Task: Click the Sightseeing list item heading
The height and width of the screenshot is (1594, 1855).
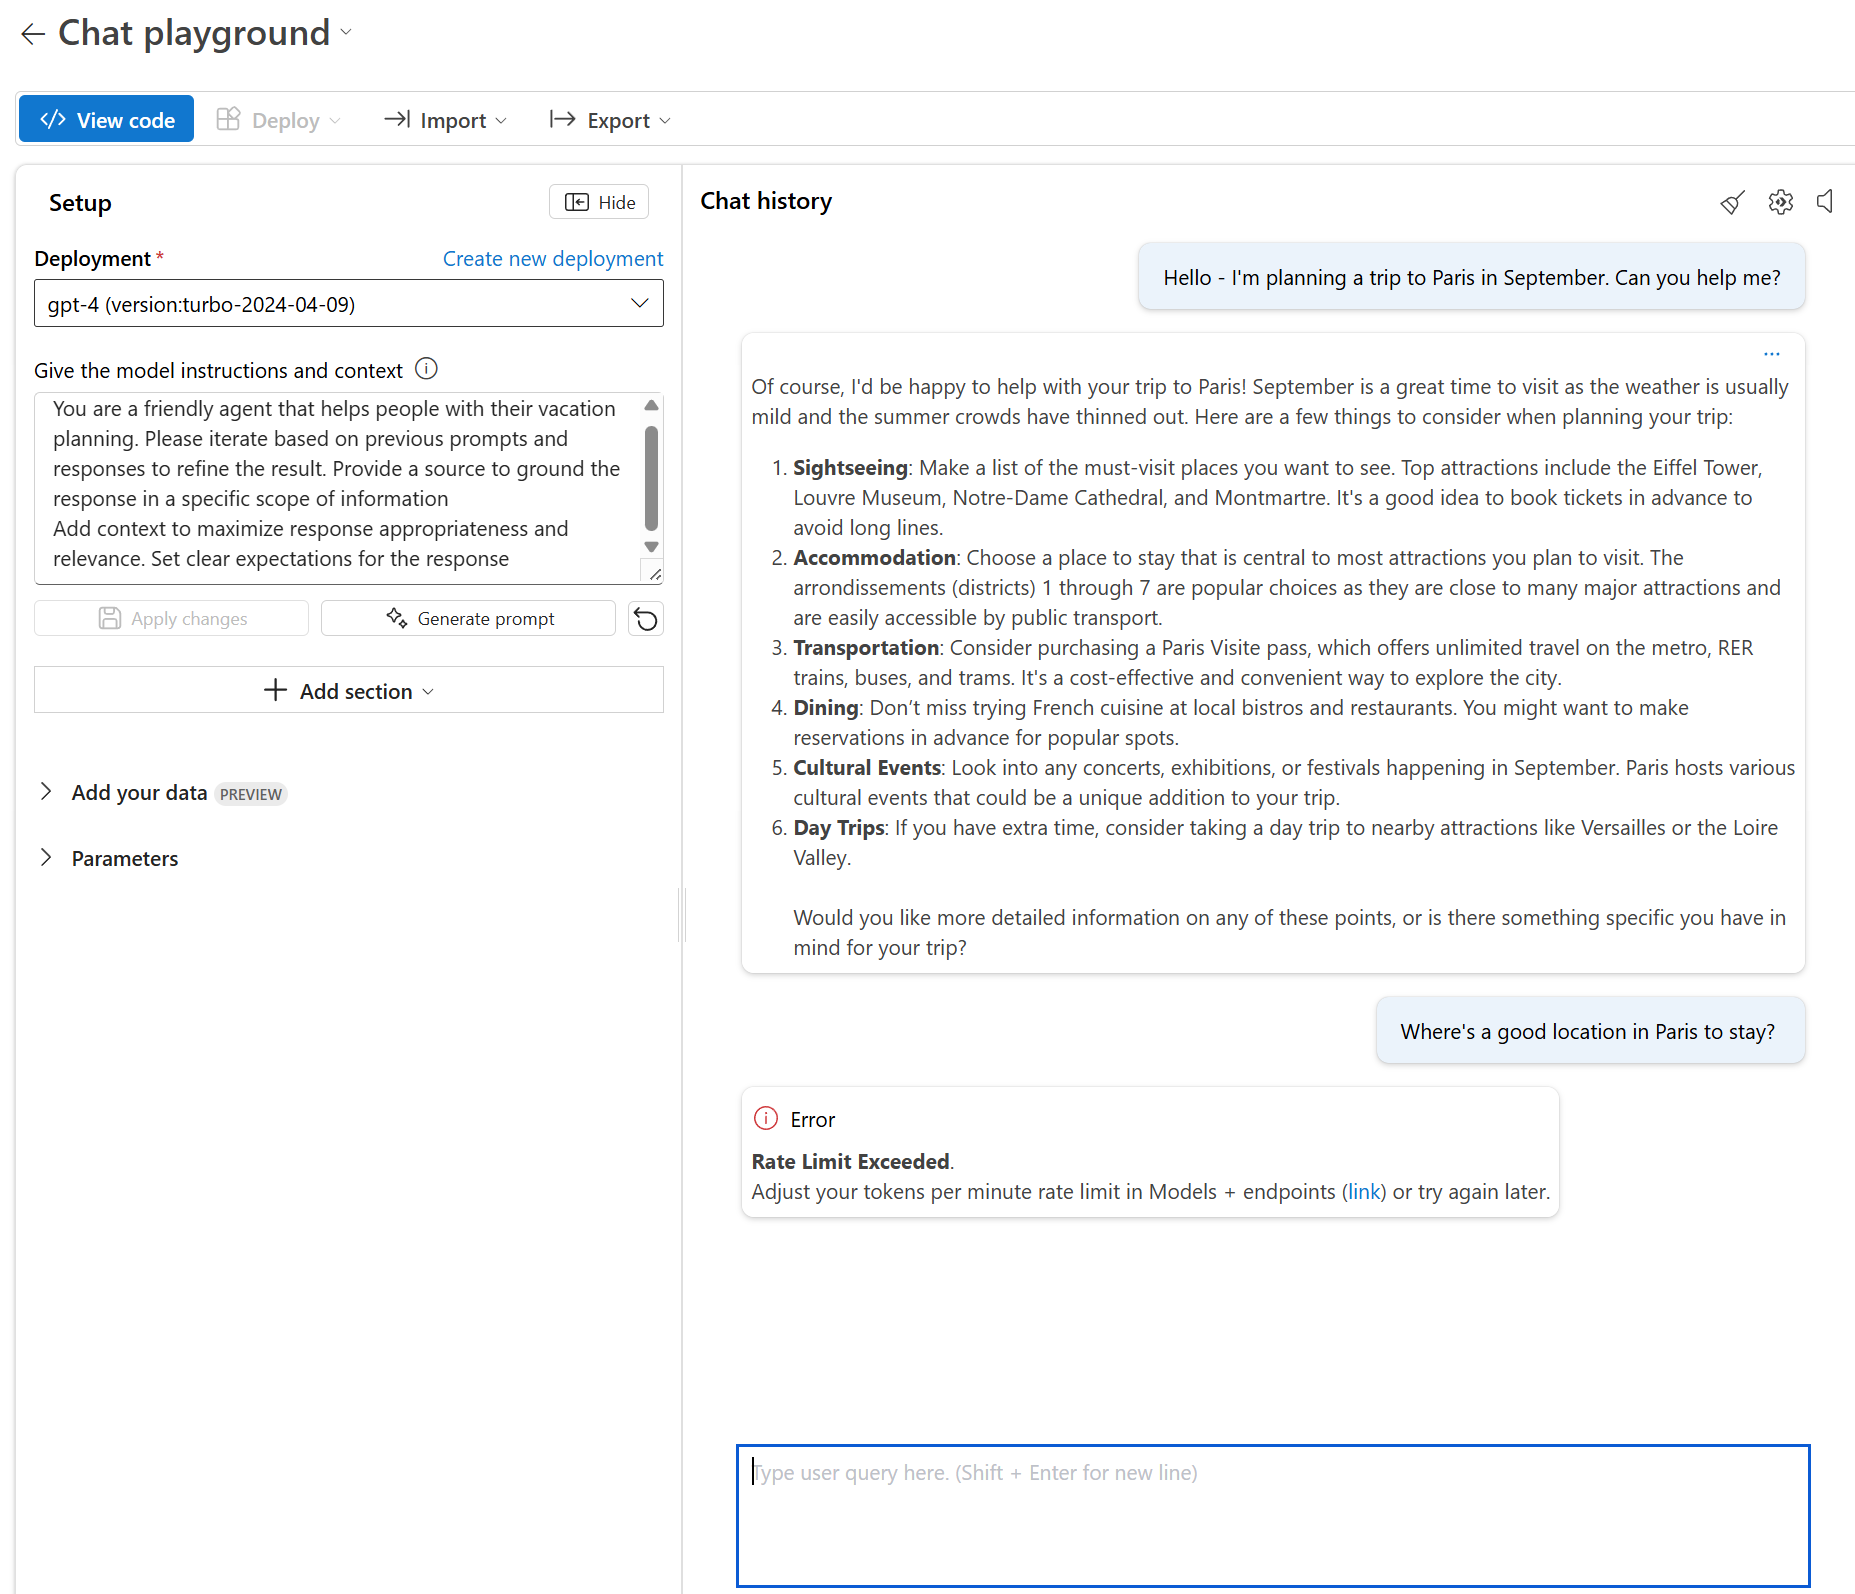Action: (x=851, y=468)
